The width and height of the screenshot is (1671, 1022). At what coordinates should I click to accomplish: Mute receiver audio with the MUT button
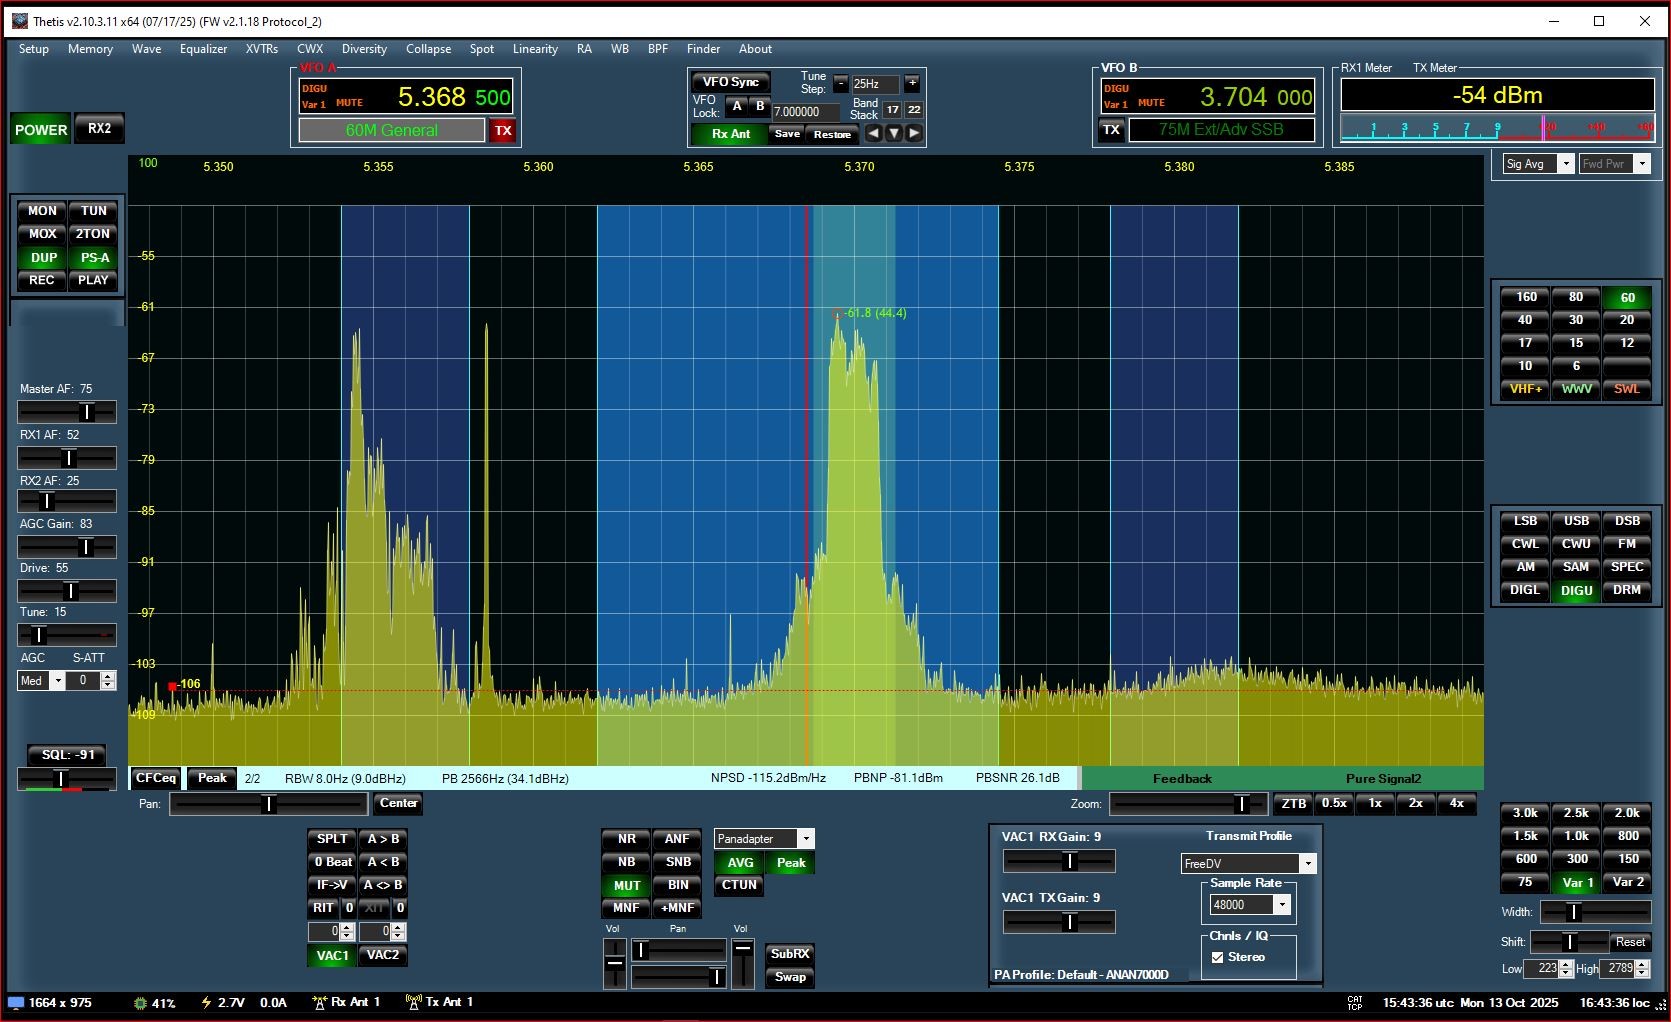point(625,885)
